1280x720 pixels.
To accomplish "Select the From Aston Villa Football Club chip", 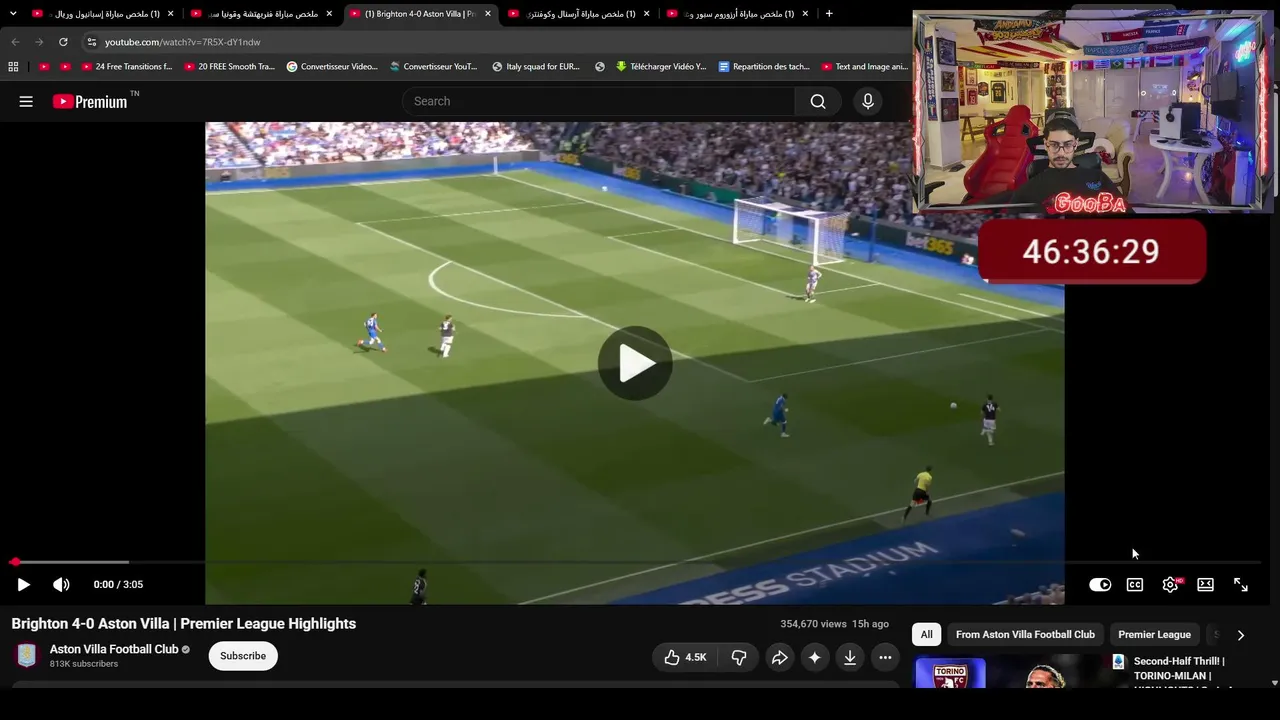I will click(1025, 635).
